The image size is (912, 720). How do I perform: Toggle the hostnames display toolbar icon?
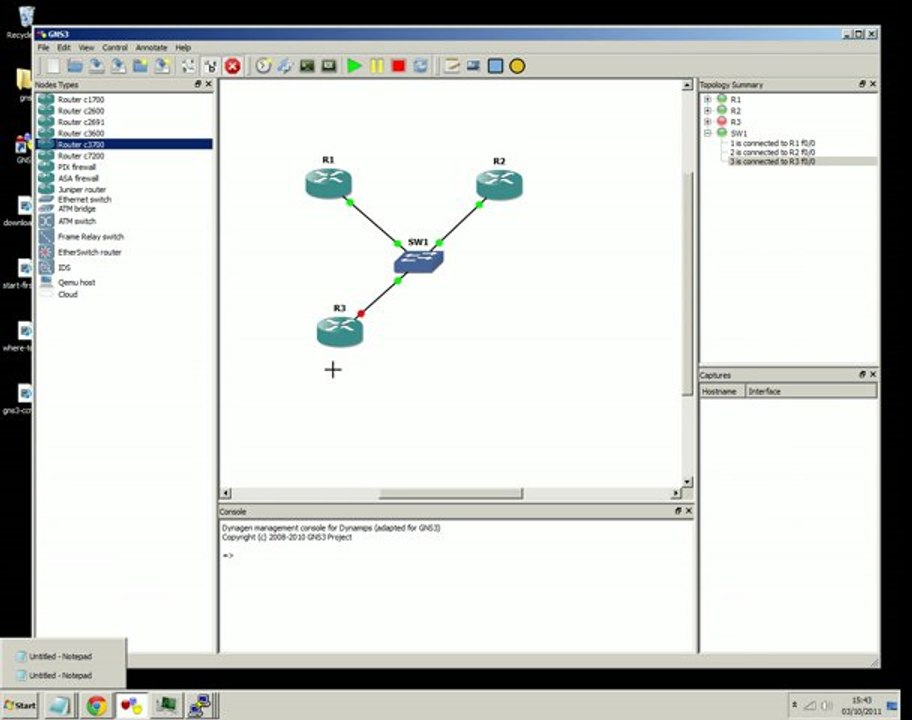pyautogui.click(x=210, y=66)
